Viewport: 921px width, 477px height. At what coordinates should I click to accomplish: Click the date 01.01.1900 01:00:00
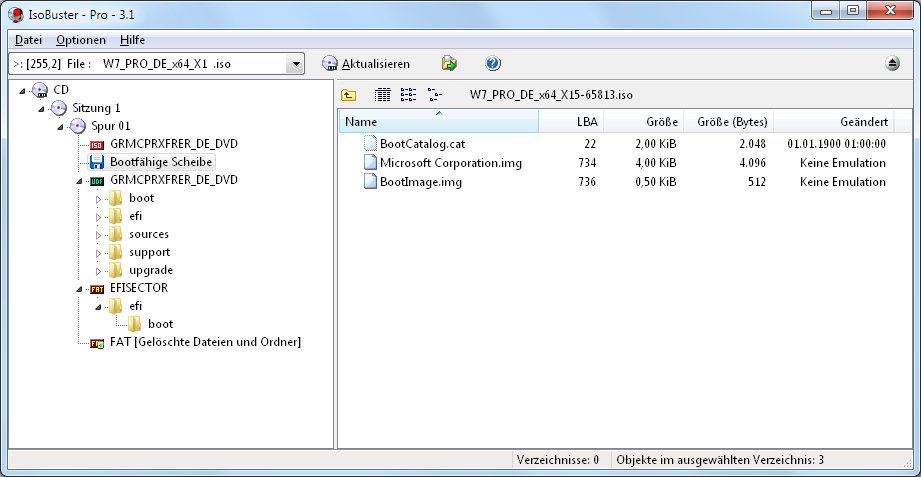pos(836,144)
